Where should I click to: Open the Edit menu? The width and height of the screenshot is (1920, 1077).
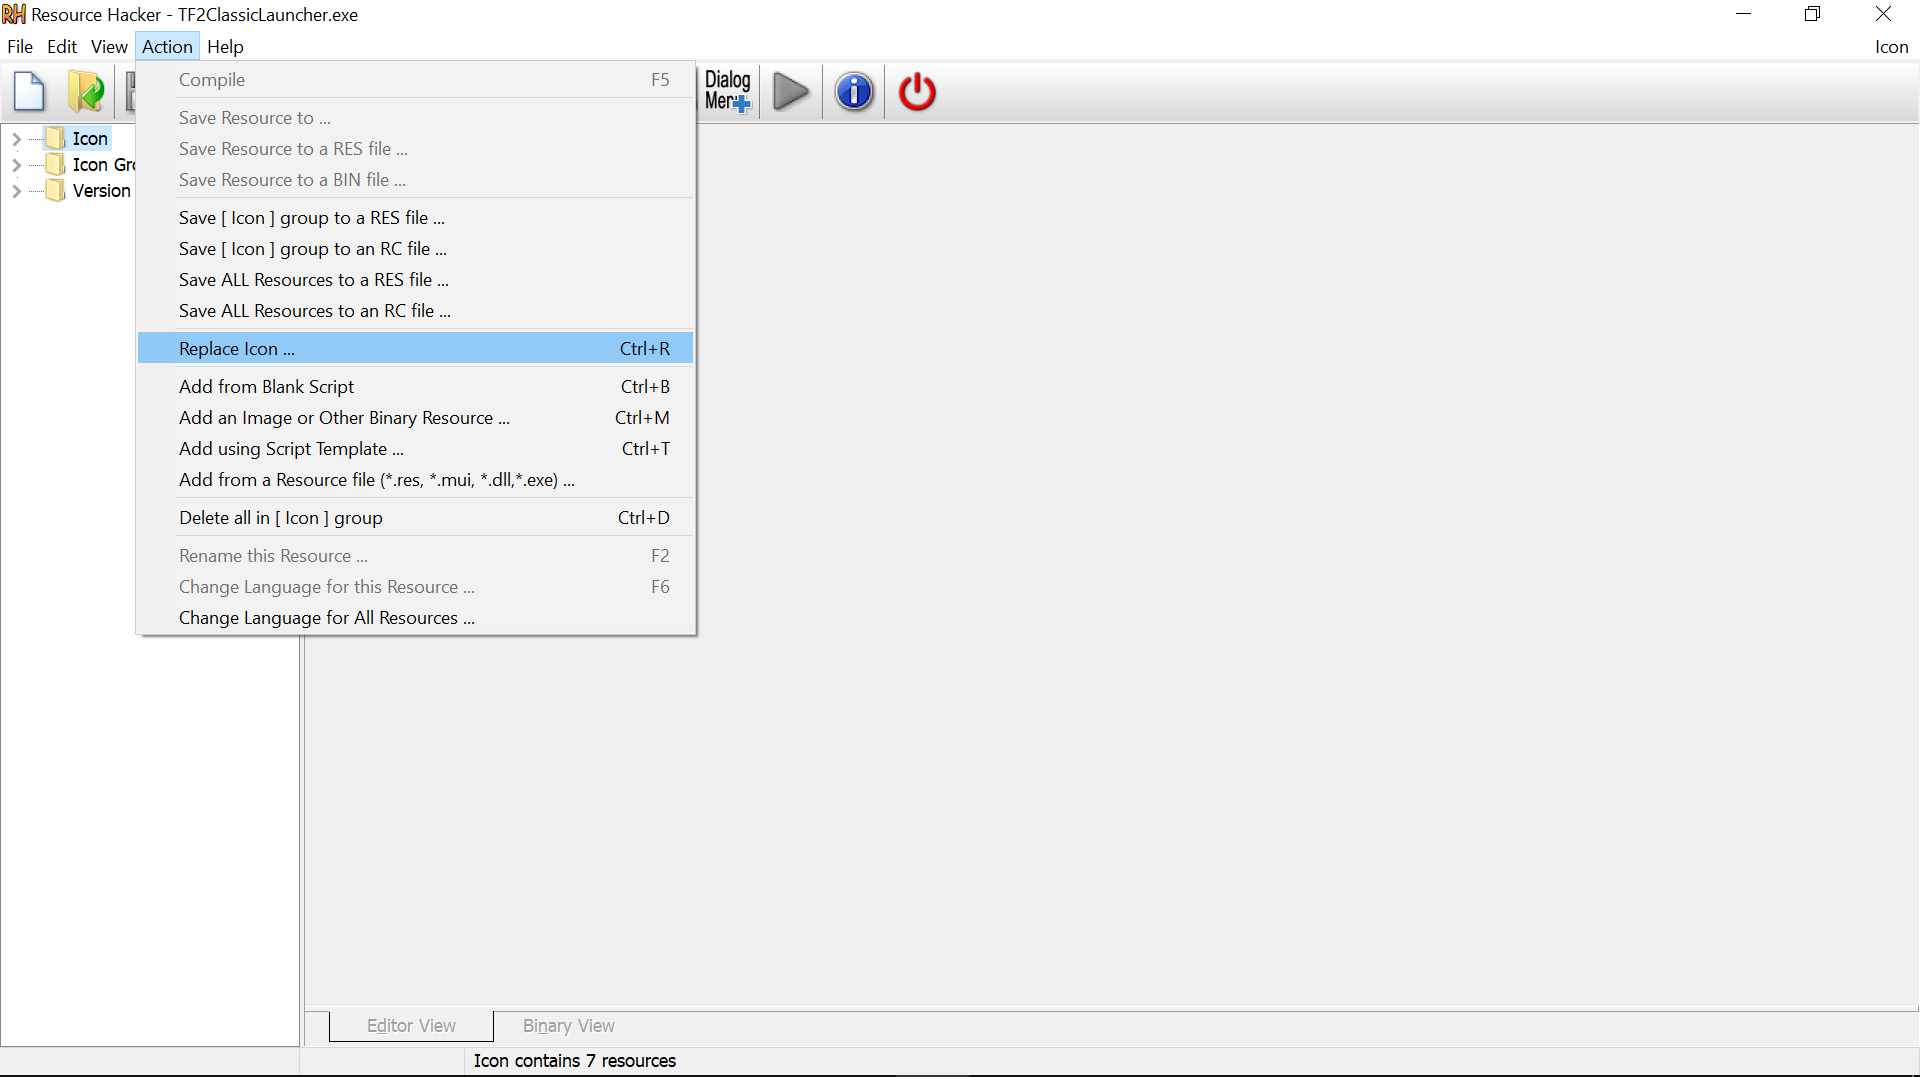pyautogui.click(x=62, y=47)
